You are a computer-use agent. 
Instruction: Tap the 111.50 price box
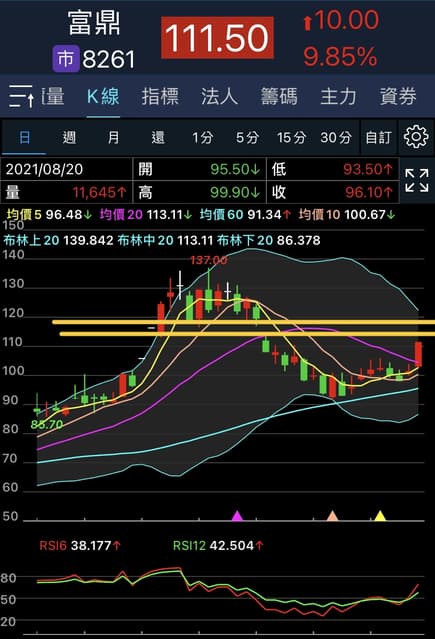pyautogui.click(x=217, y=38)
